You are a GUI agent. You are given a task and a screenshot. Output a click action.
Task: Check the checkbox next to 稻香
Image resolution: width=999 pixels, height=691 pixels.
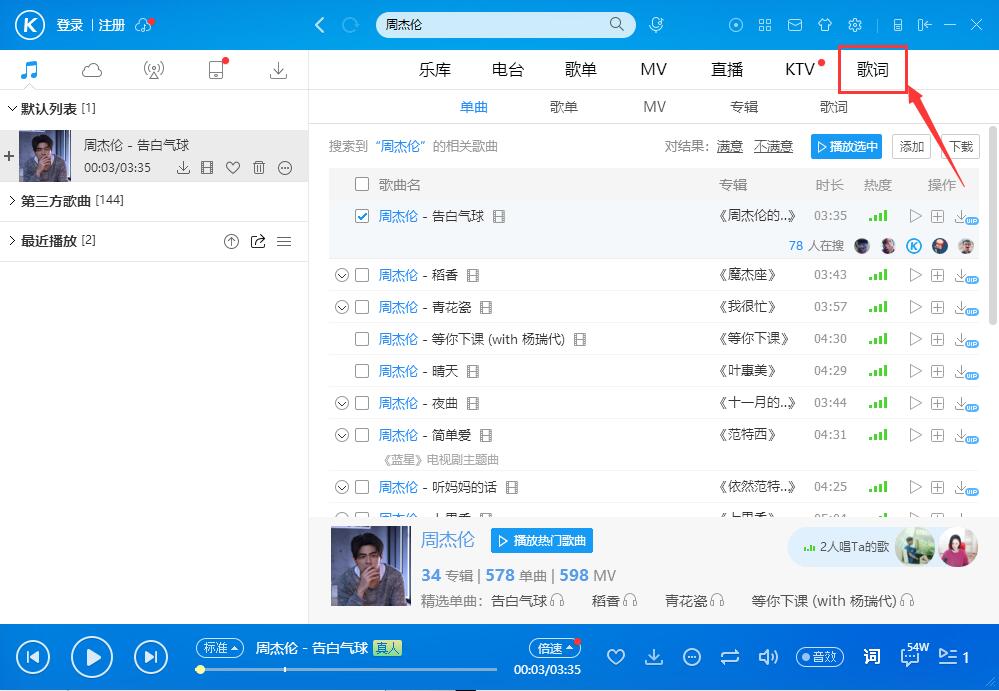362,274
